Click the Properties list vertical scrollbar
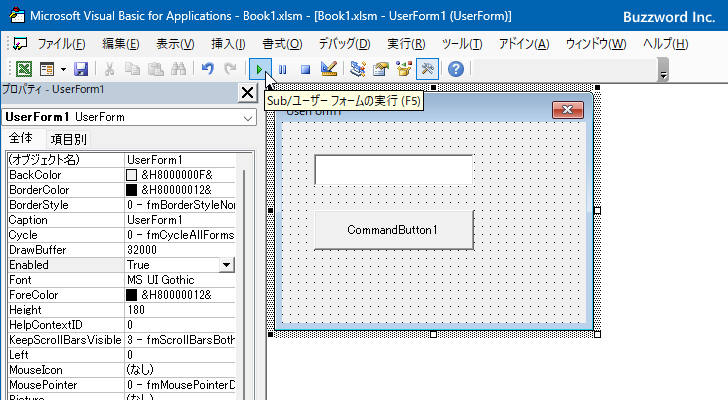This screenshot has height=400, width=728. (244, 283)
